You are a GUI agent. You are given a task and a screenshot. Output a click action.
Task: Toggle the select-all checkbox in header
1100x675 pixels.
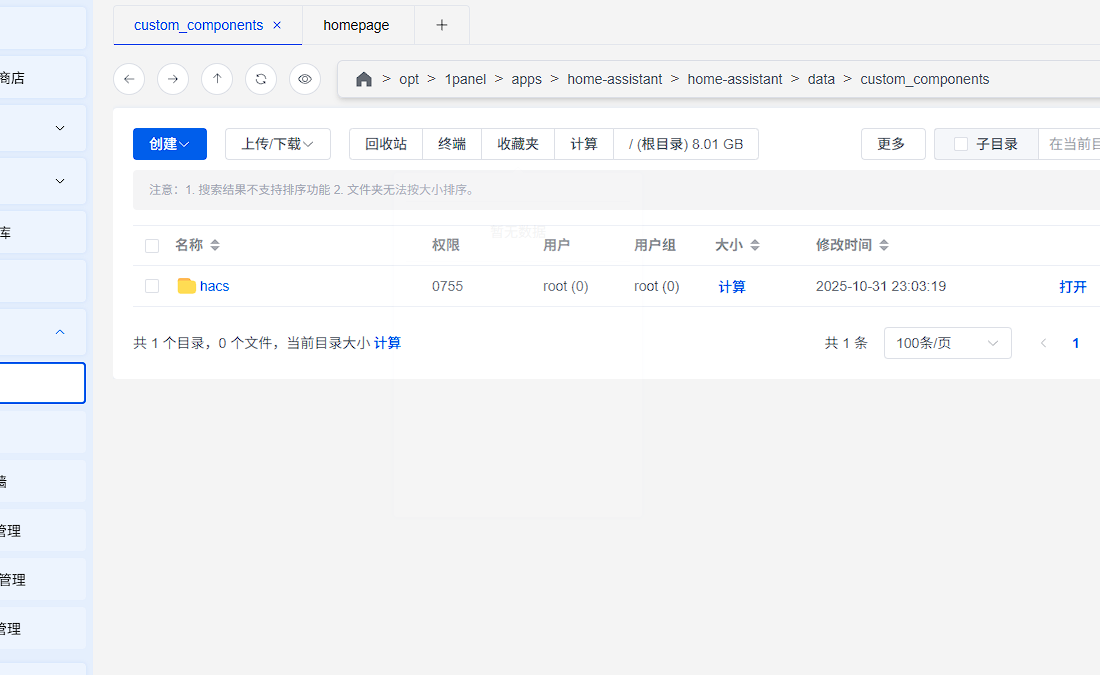point(152,245)
